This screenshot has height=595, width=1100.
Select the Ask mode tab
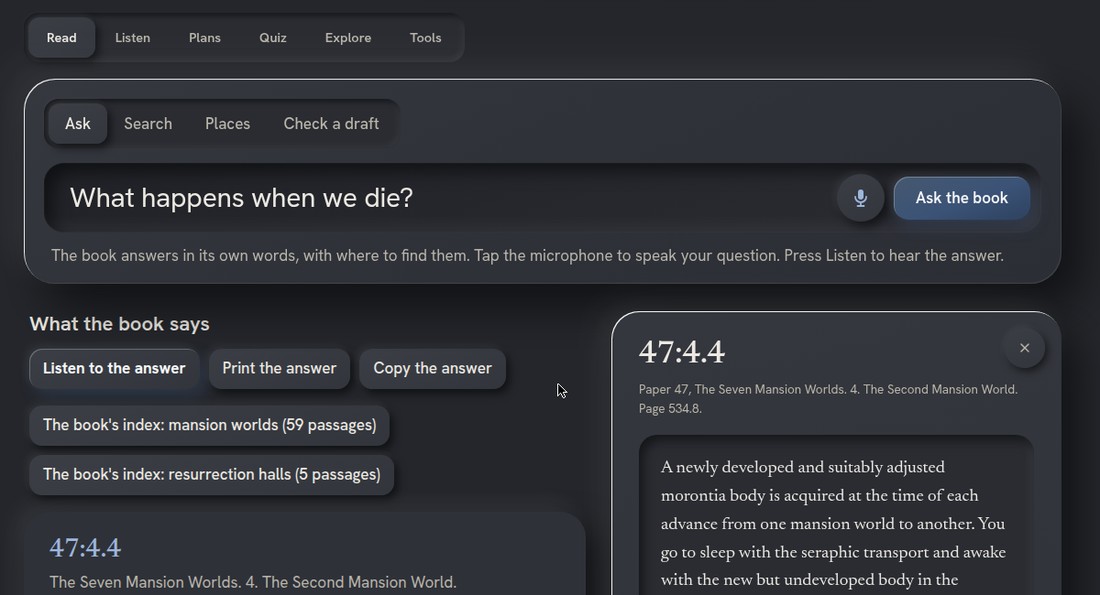point(78,123)
